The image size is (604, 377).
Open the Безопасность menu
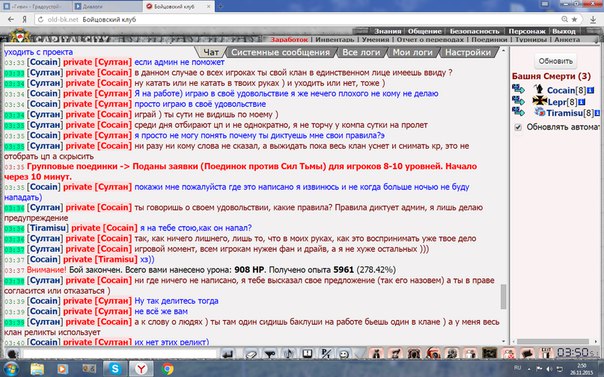475,31
